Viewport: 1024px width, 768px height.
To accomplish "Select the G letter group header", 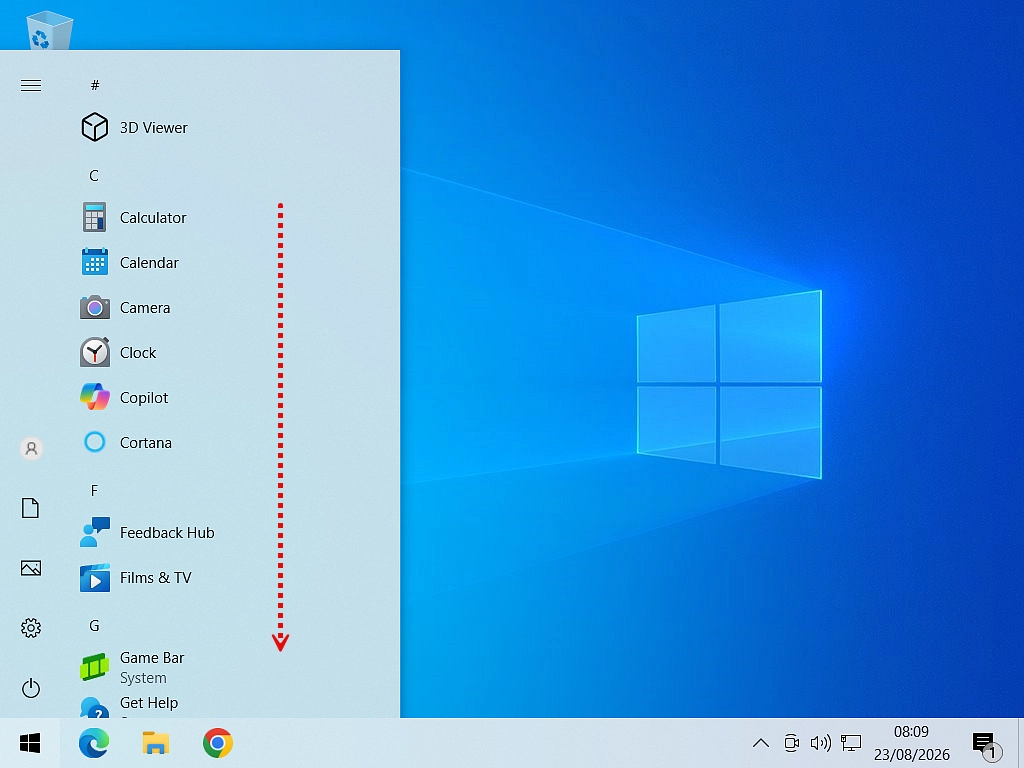I will click(94, 626).
